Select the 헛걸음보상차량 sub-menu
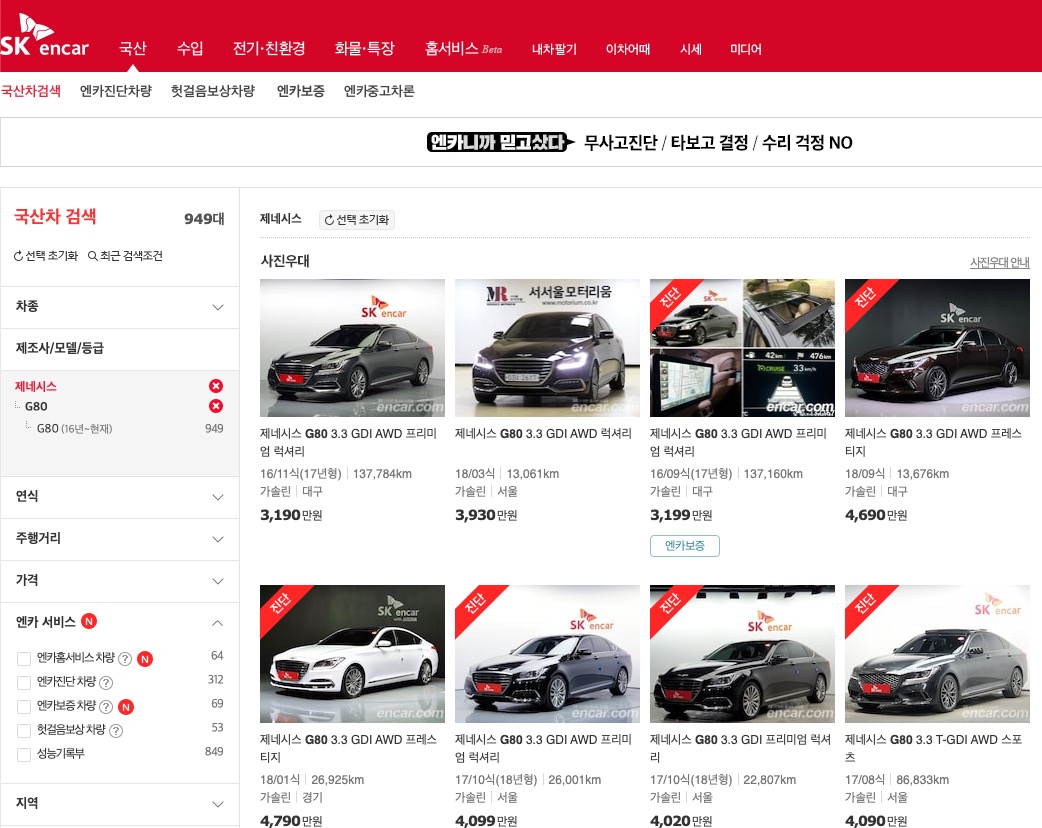This screenshot has height=828, width=1042. (213, 91)
